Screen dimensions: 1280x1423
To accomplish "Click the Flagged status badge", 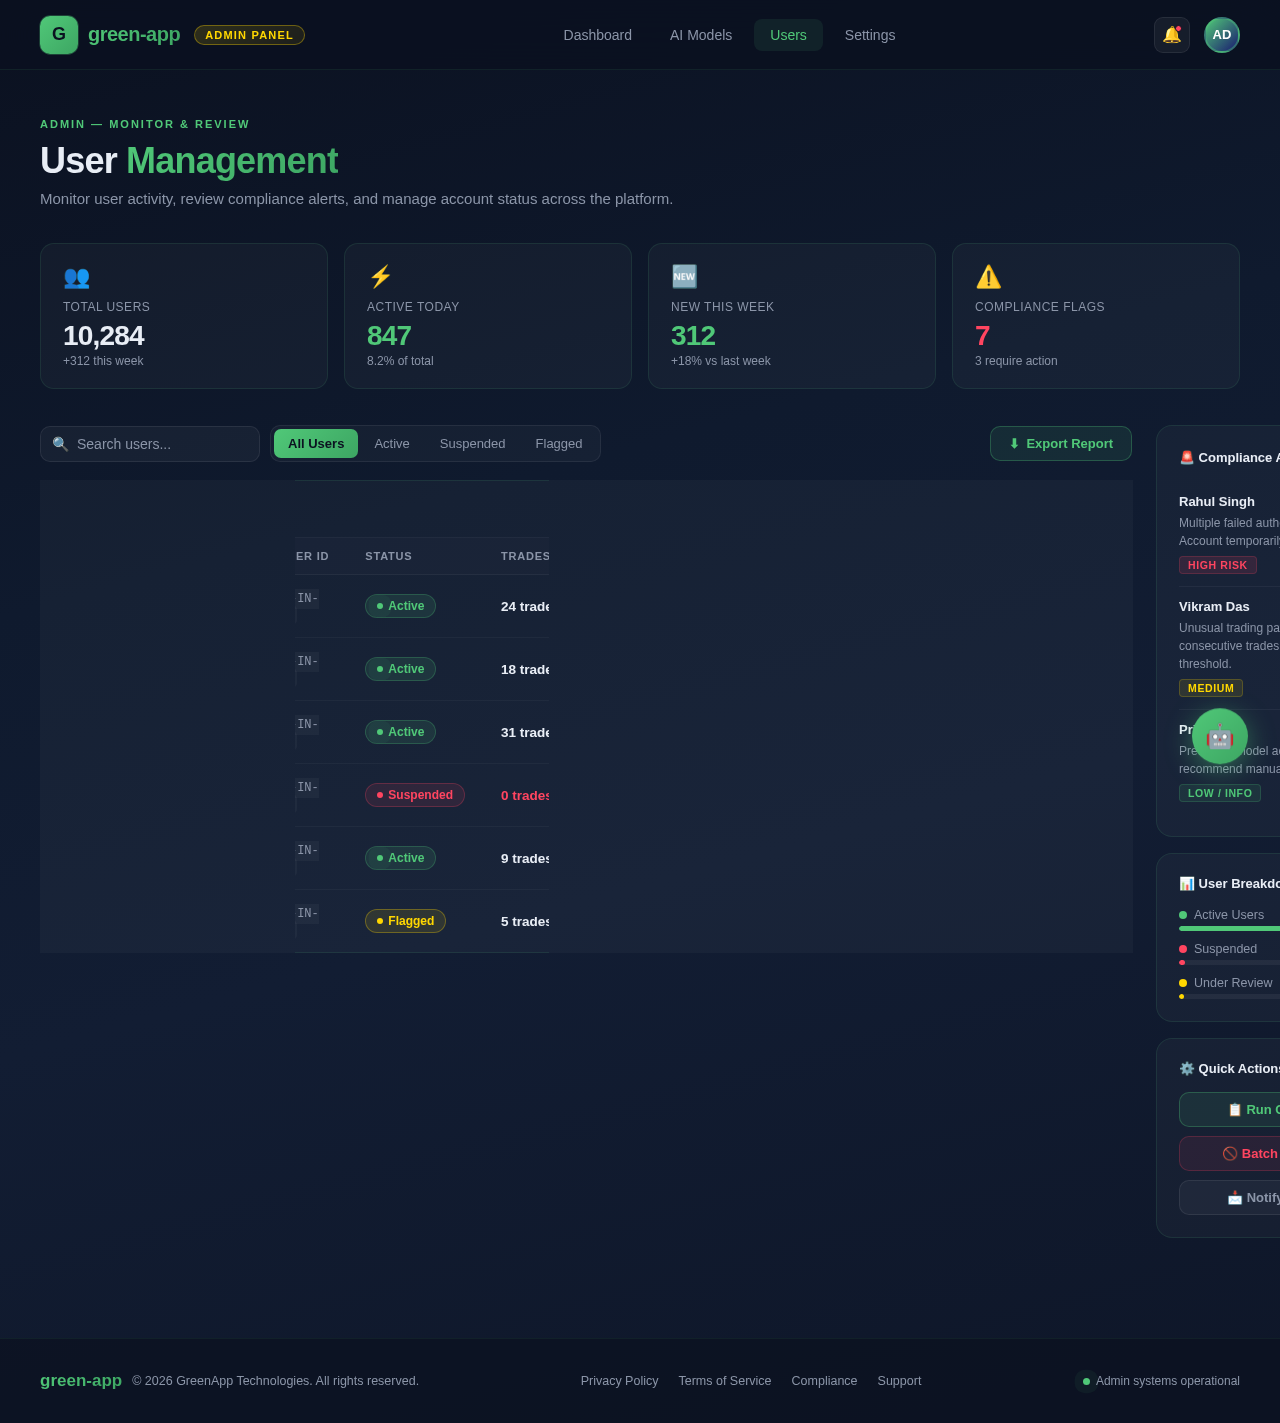I will point(405,921).
